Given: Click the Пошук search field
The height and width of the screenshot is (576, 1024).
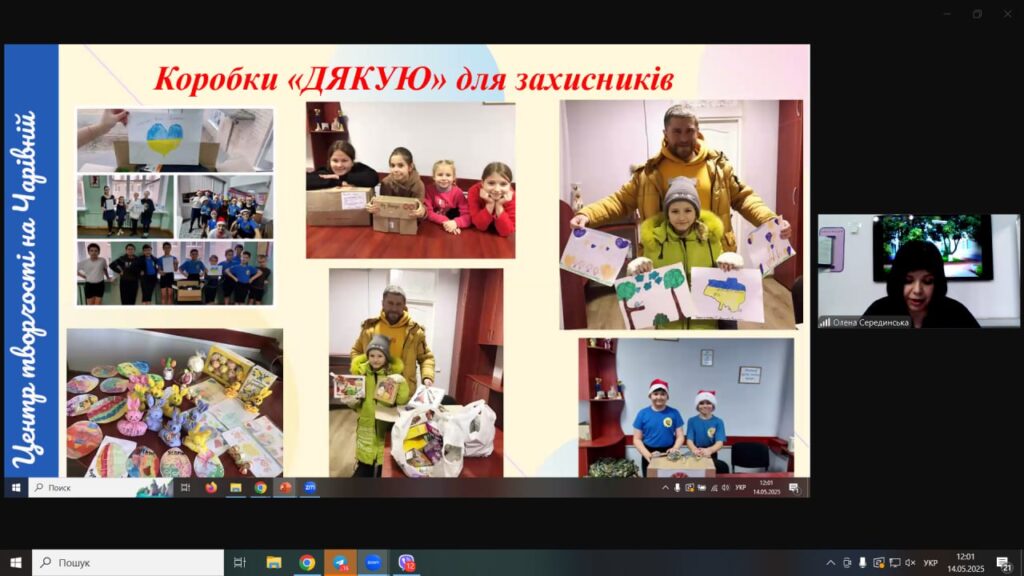Looking at the screenshot, I should 128,562.
